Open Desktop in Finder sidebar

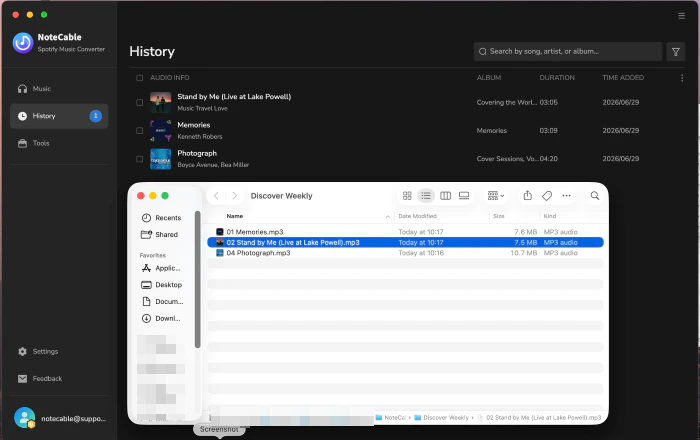(x=162, y=285)
